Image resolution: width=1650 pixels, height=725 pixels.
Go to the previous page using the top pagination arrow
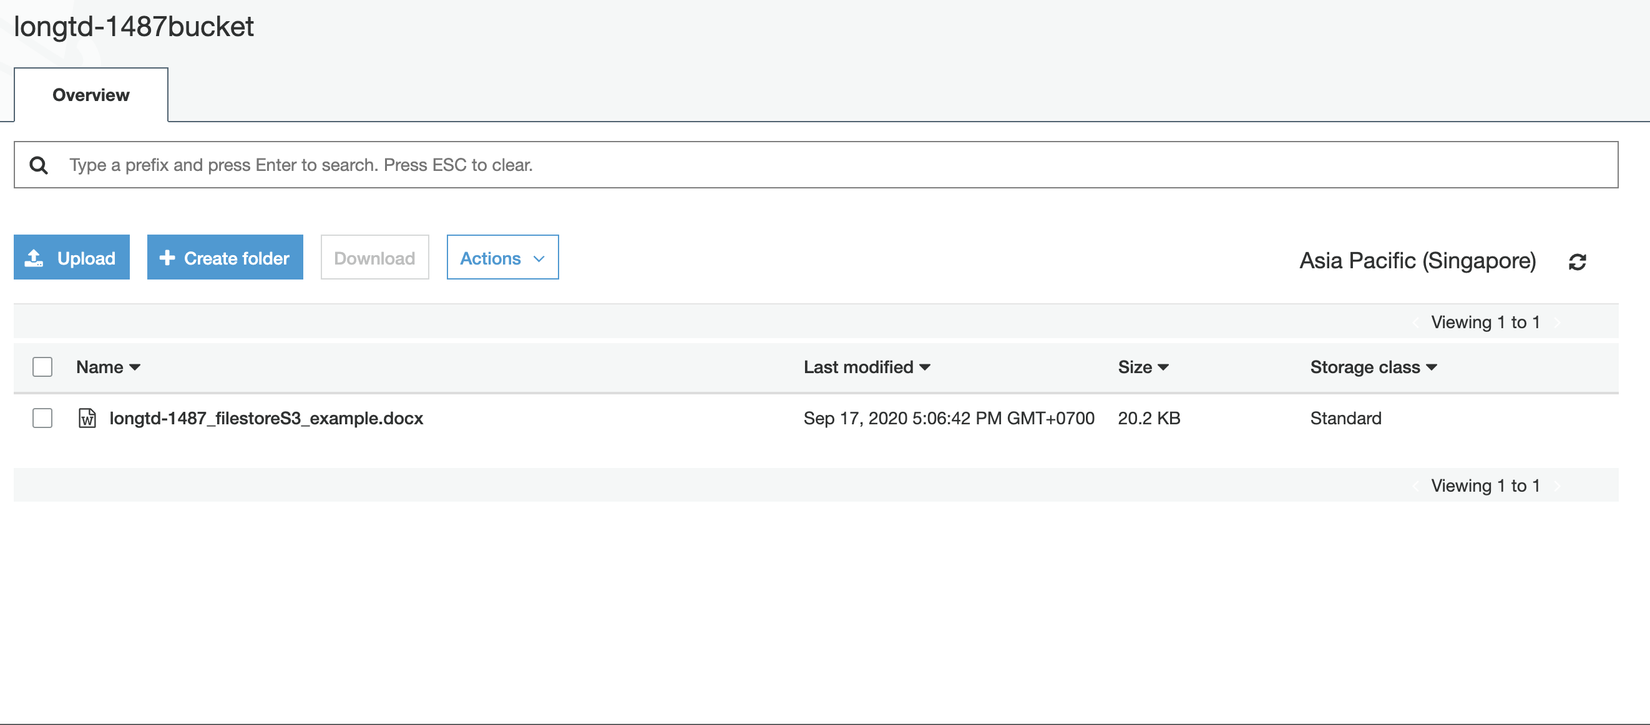[1416, 322]
